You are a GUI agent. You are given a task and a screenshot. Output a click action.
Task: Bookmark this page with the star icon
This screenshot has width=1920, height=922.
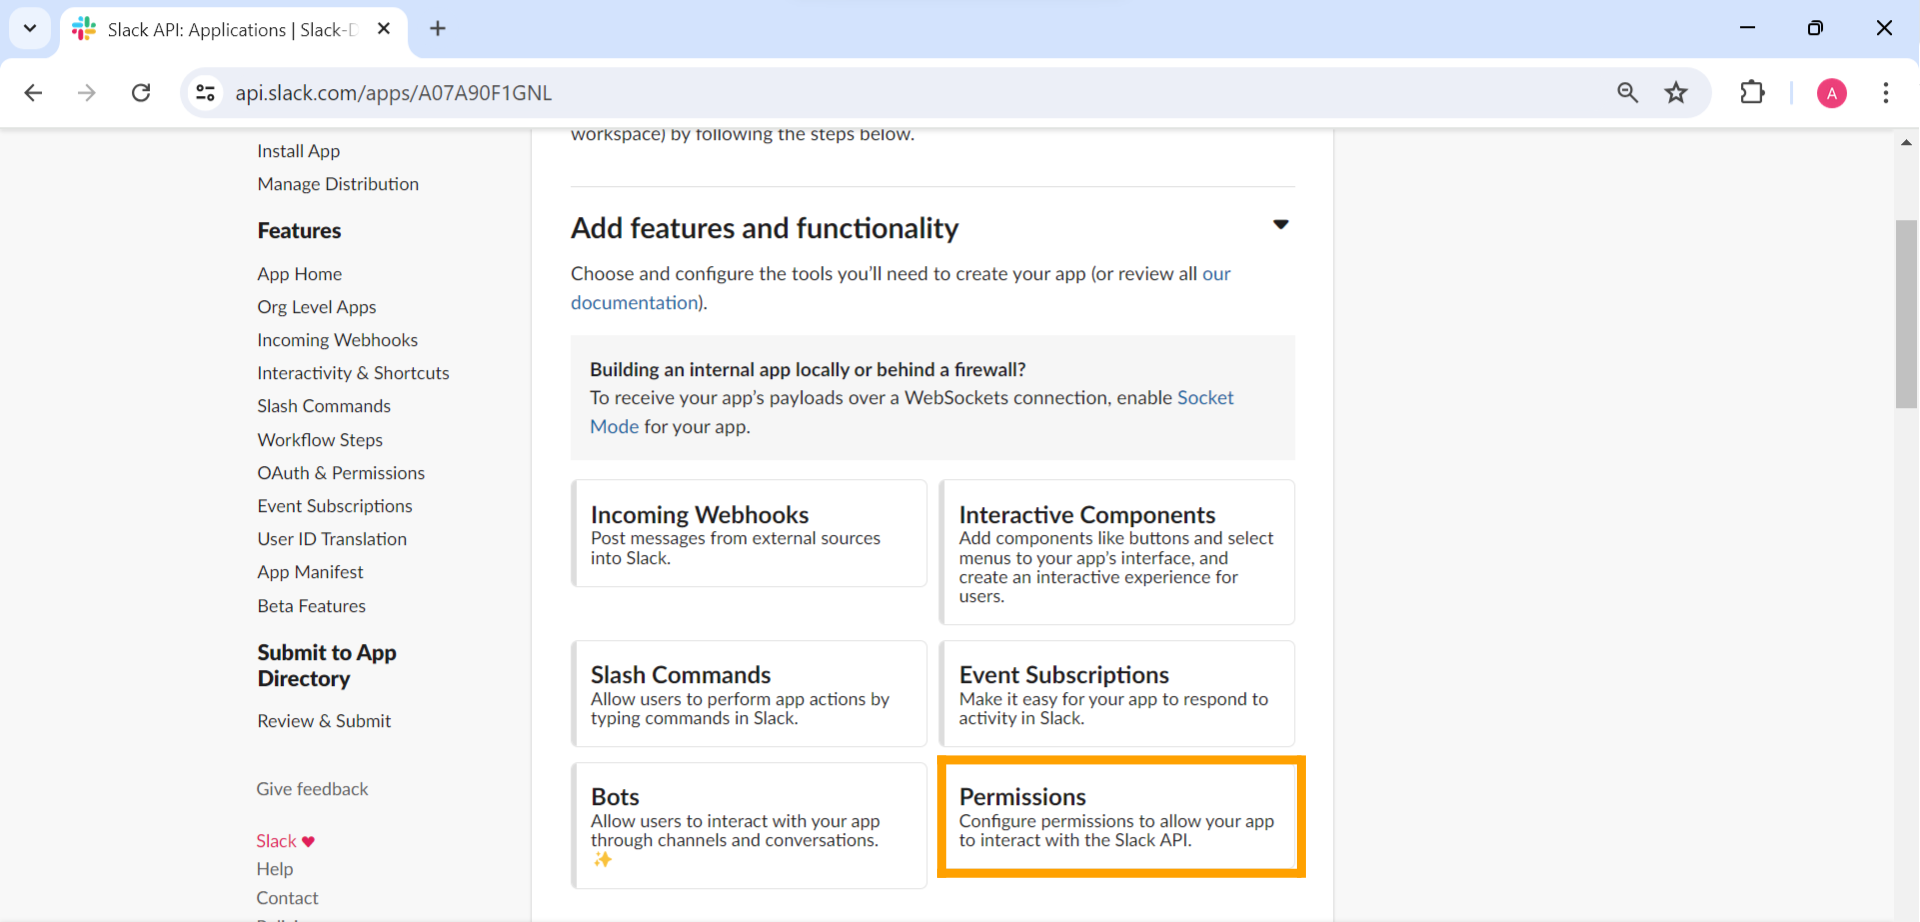(x=1676, y=93)
